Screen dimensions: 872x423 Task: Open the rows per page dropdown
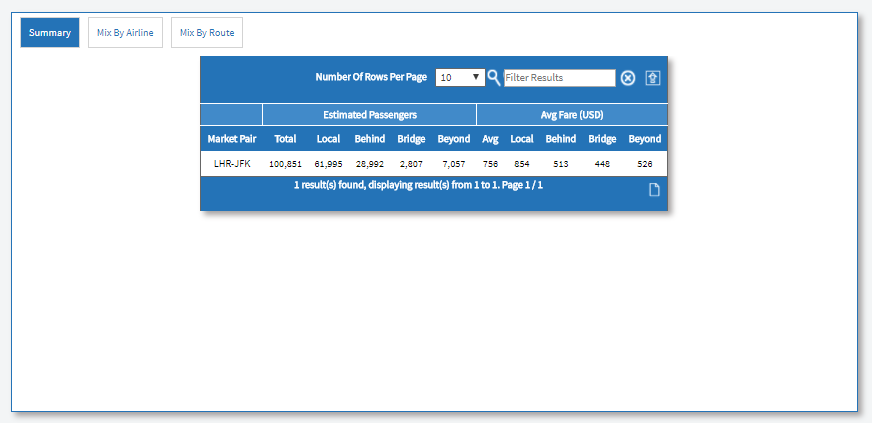pyautogui.click(x=460, y=78)
